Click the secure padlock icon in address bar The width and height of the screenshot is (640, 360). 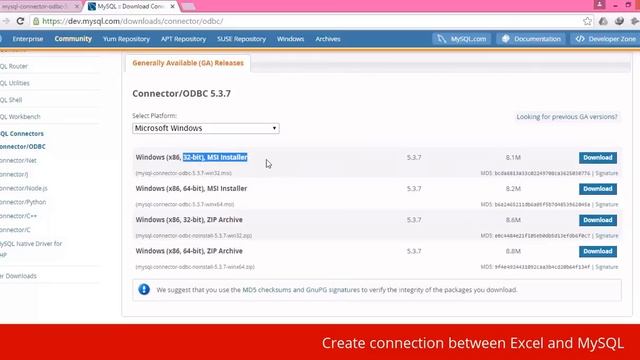[x=36, y=21]
